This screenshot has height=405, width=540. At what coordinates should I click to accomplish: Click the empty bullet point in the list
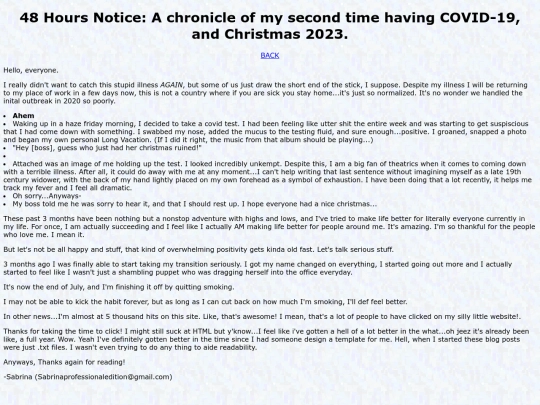pyautogui.click(x=5, y=156)
